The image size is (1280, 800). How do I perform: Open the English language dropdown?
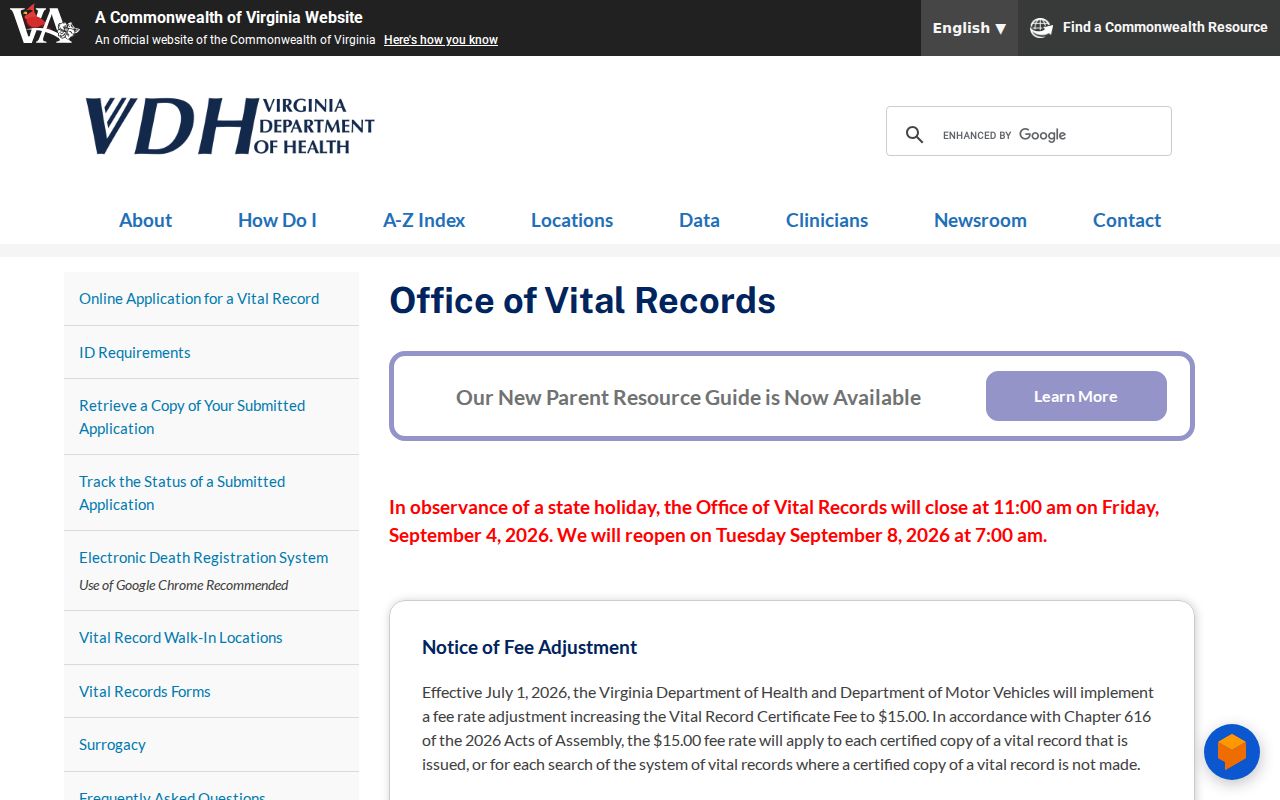(969, 28)
